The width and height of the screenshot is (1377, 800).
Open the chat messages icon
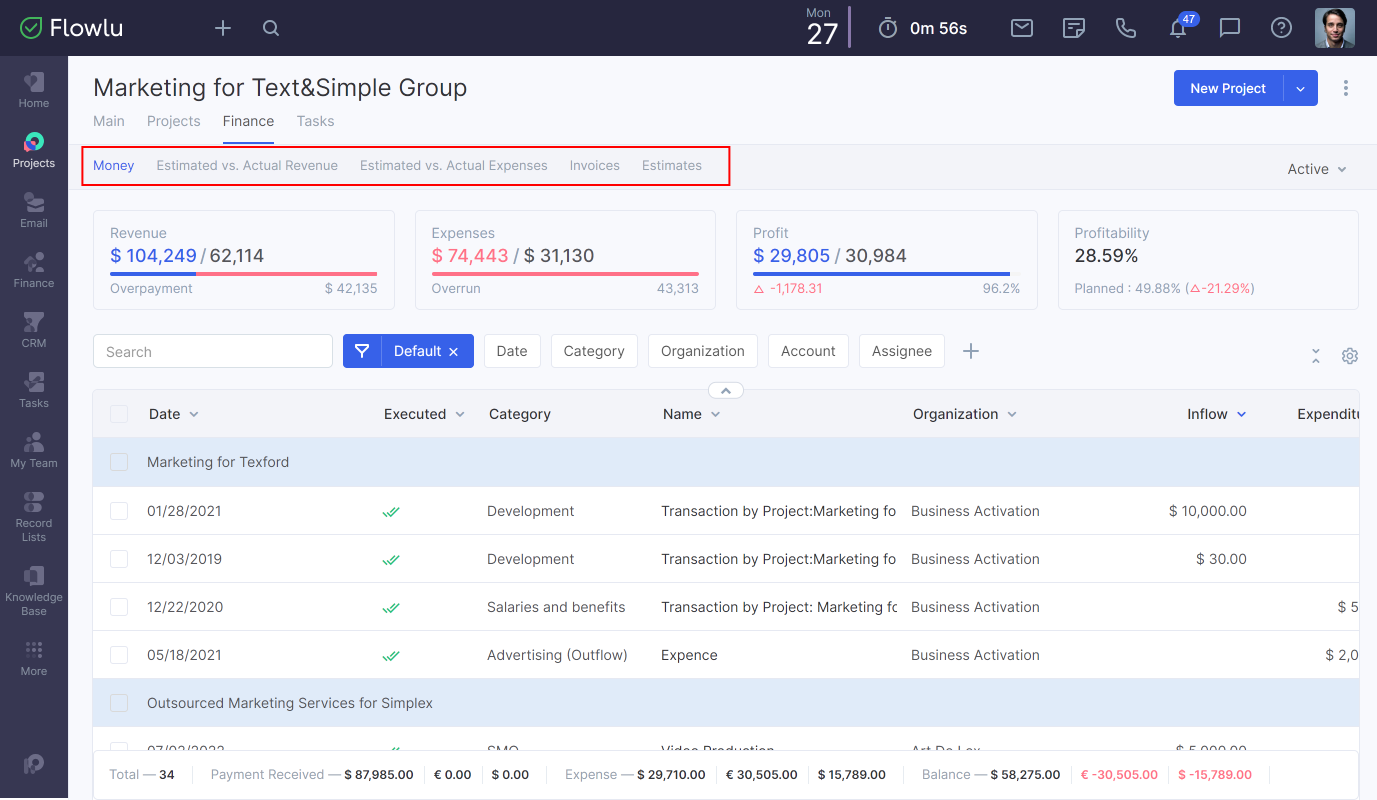[1230, 28]
